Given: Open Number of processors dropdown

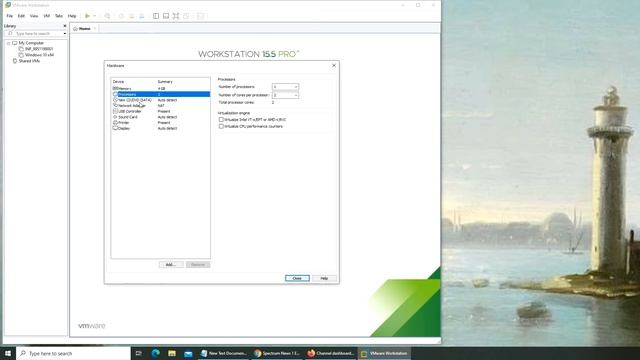Looking at the screenshot, I should [285, 87].
